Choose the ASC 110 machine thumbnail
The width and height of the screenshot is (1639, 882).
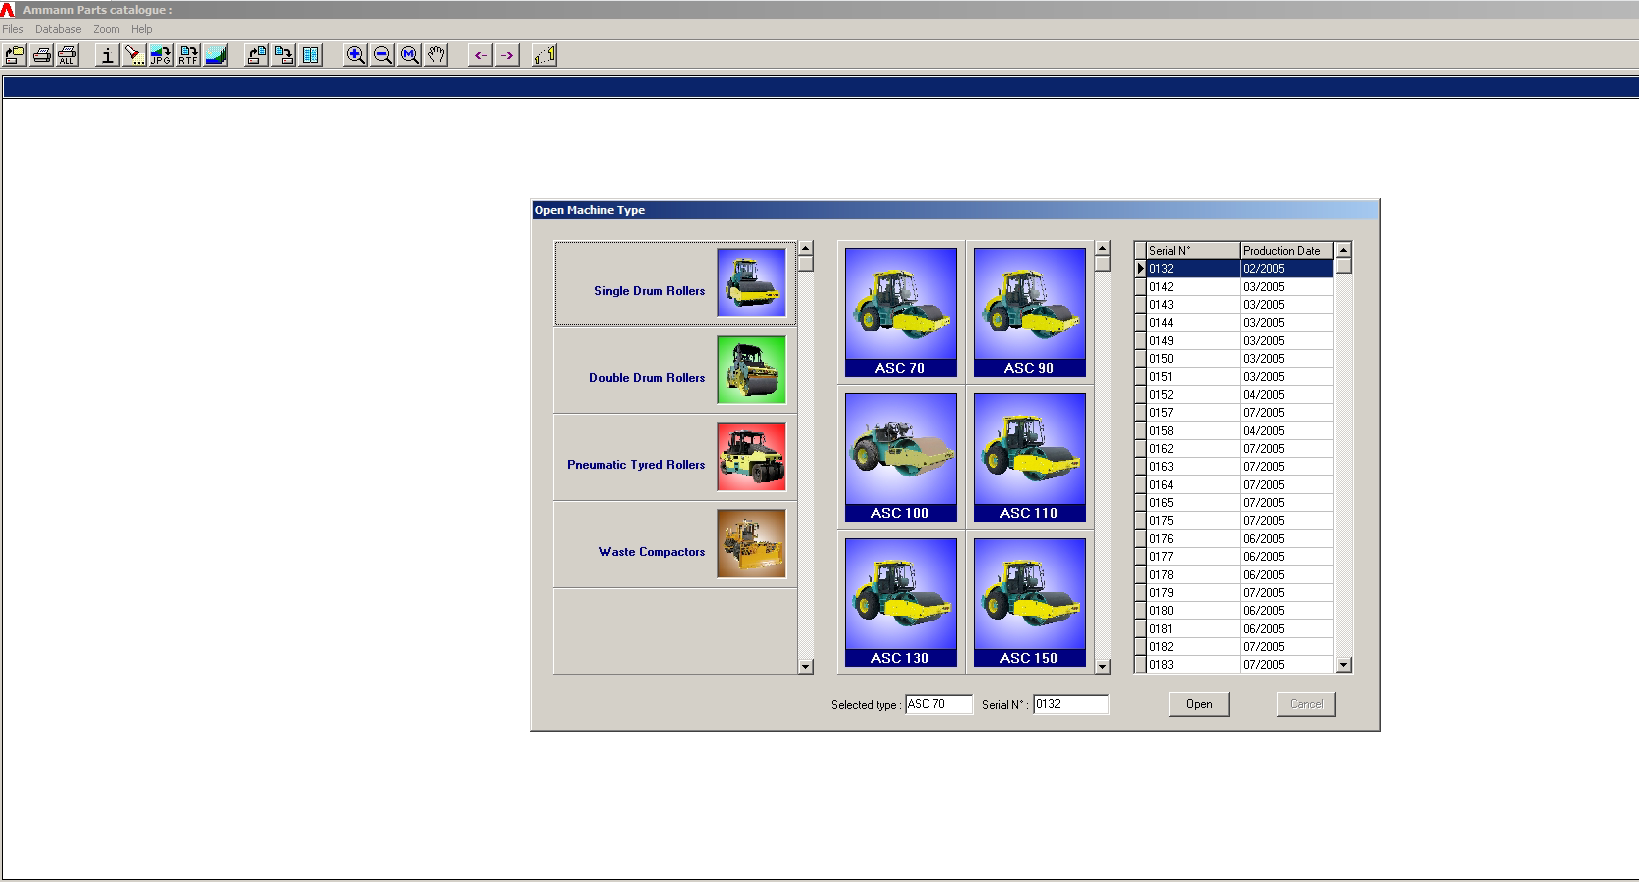(1029, 457)
